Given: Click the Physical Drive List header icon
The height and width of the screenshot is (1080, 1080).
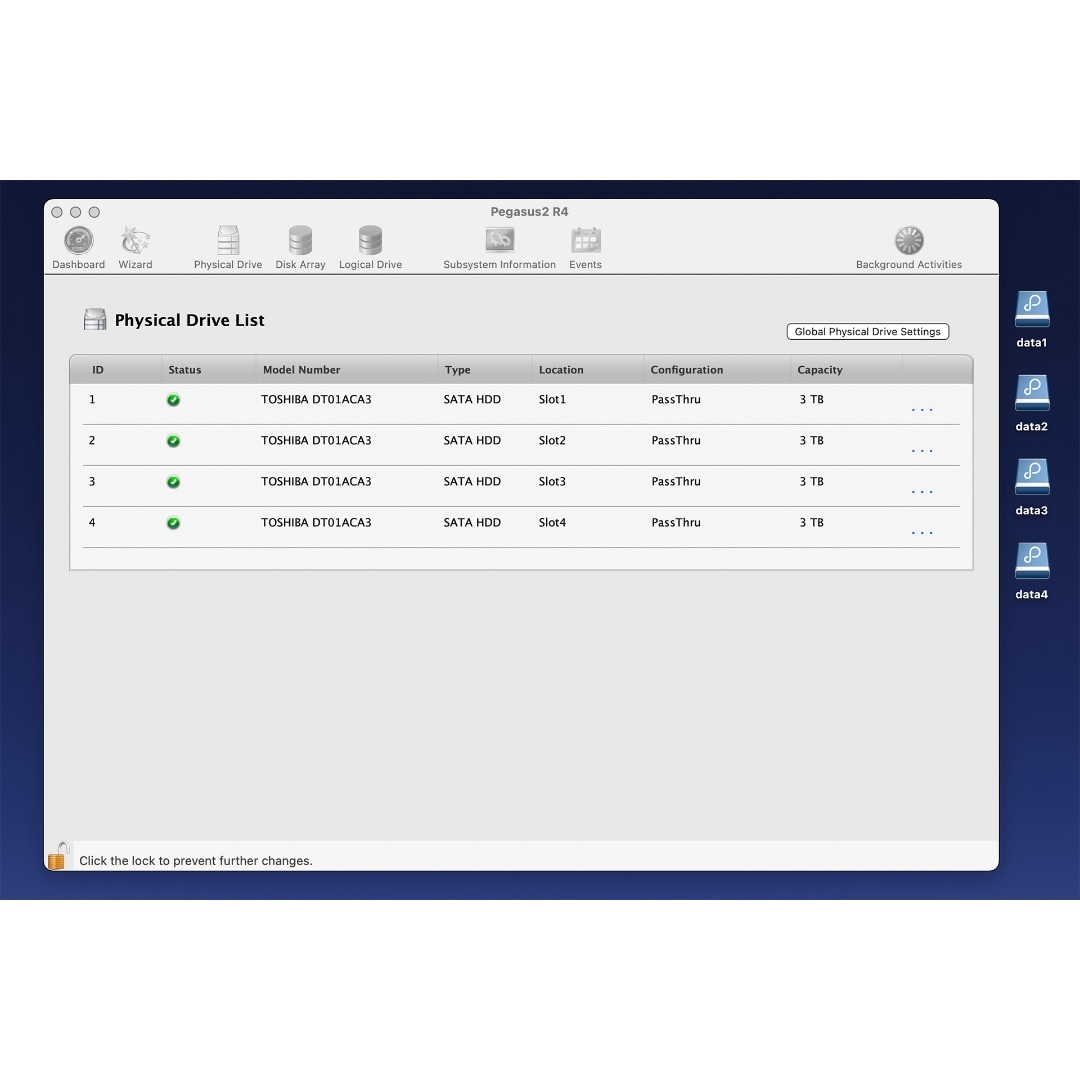Looking at the screenshot, I should pyautogui.click(x=95, y=320).
